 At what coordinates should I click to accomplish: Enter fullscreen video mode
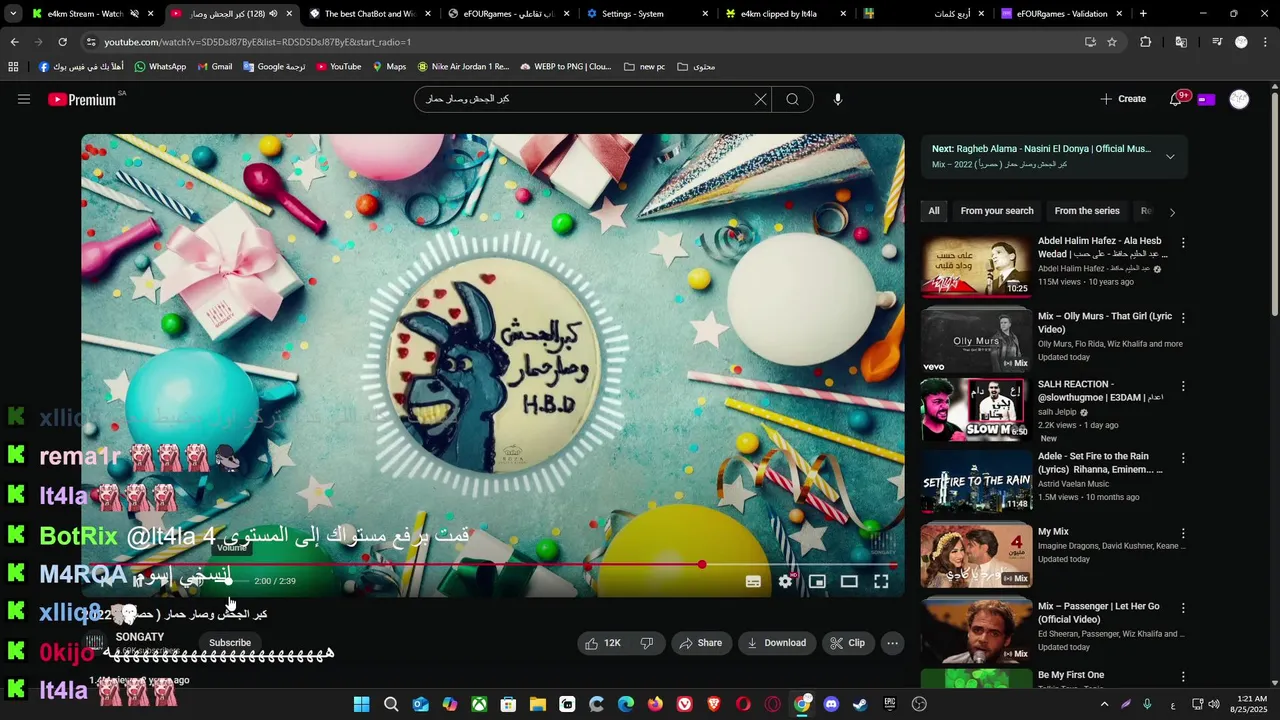[x=881, y=581]
